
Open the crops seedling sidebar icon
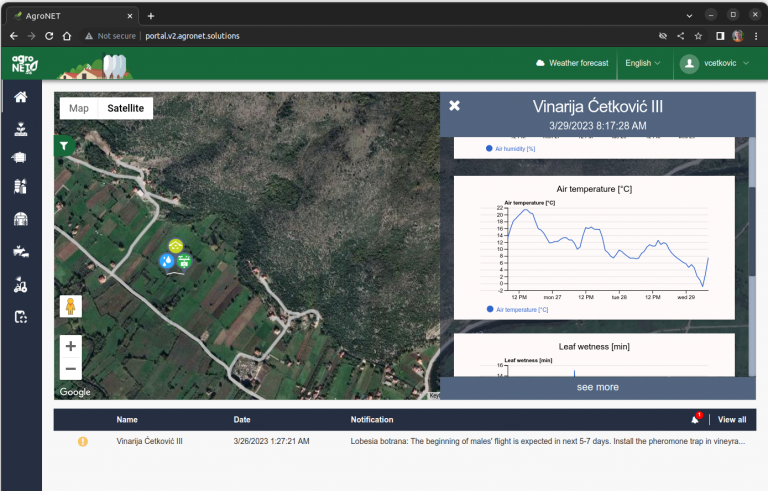20,129
